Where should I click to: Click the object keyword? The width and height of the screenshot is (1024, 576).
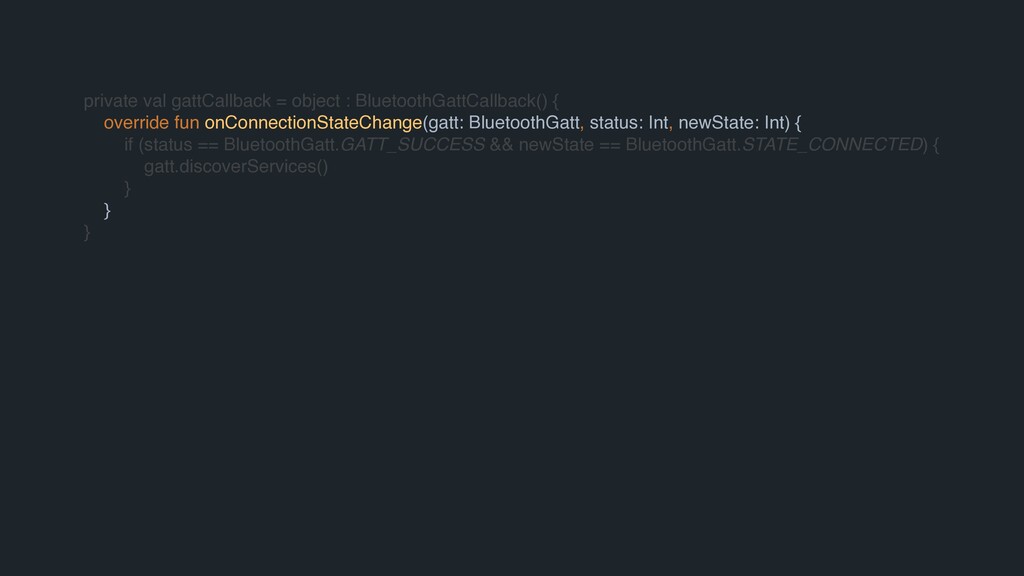tap(315, 101)
